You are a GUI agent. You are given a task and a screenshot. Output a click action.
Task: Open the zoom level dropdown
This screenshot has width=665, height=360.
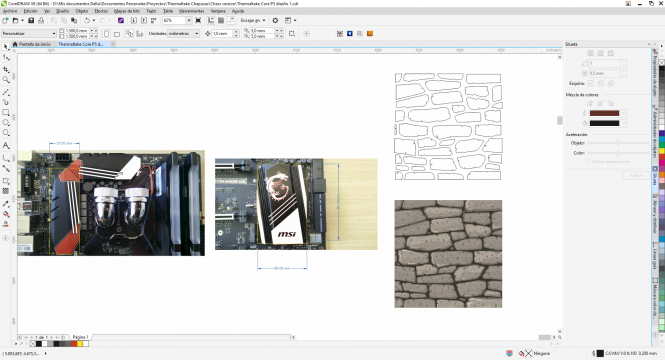(x=189, y=20)
